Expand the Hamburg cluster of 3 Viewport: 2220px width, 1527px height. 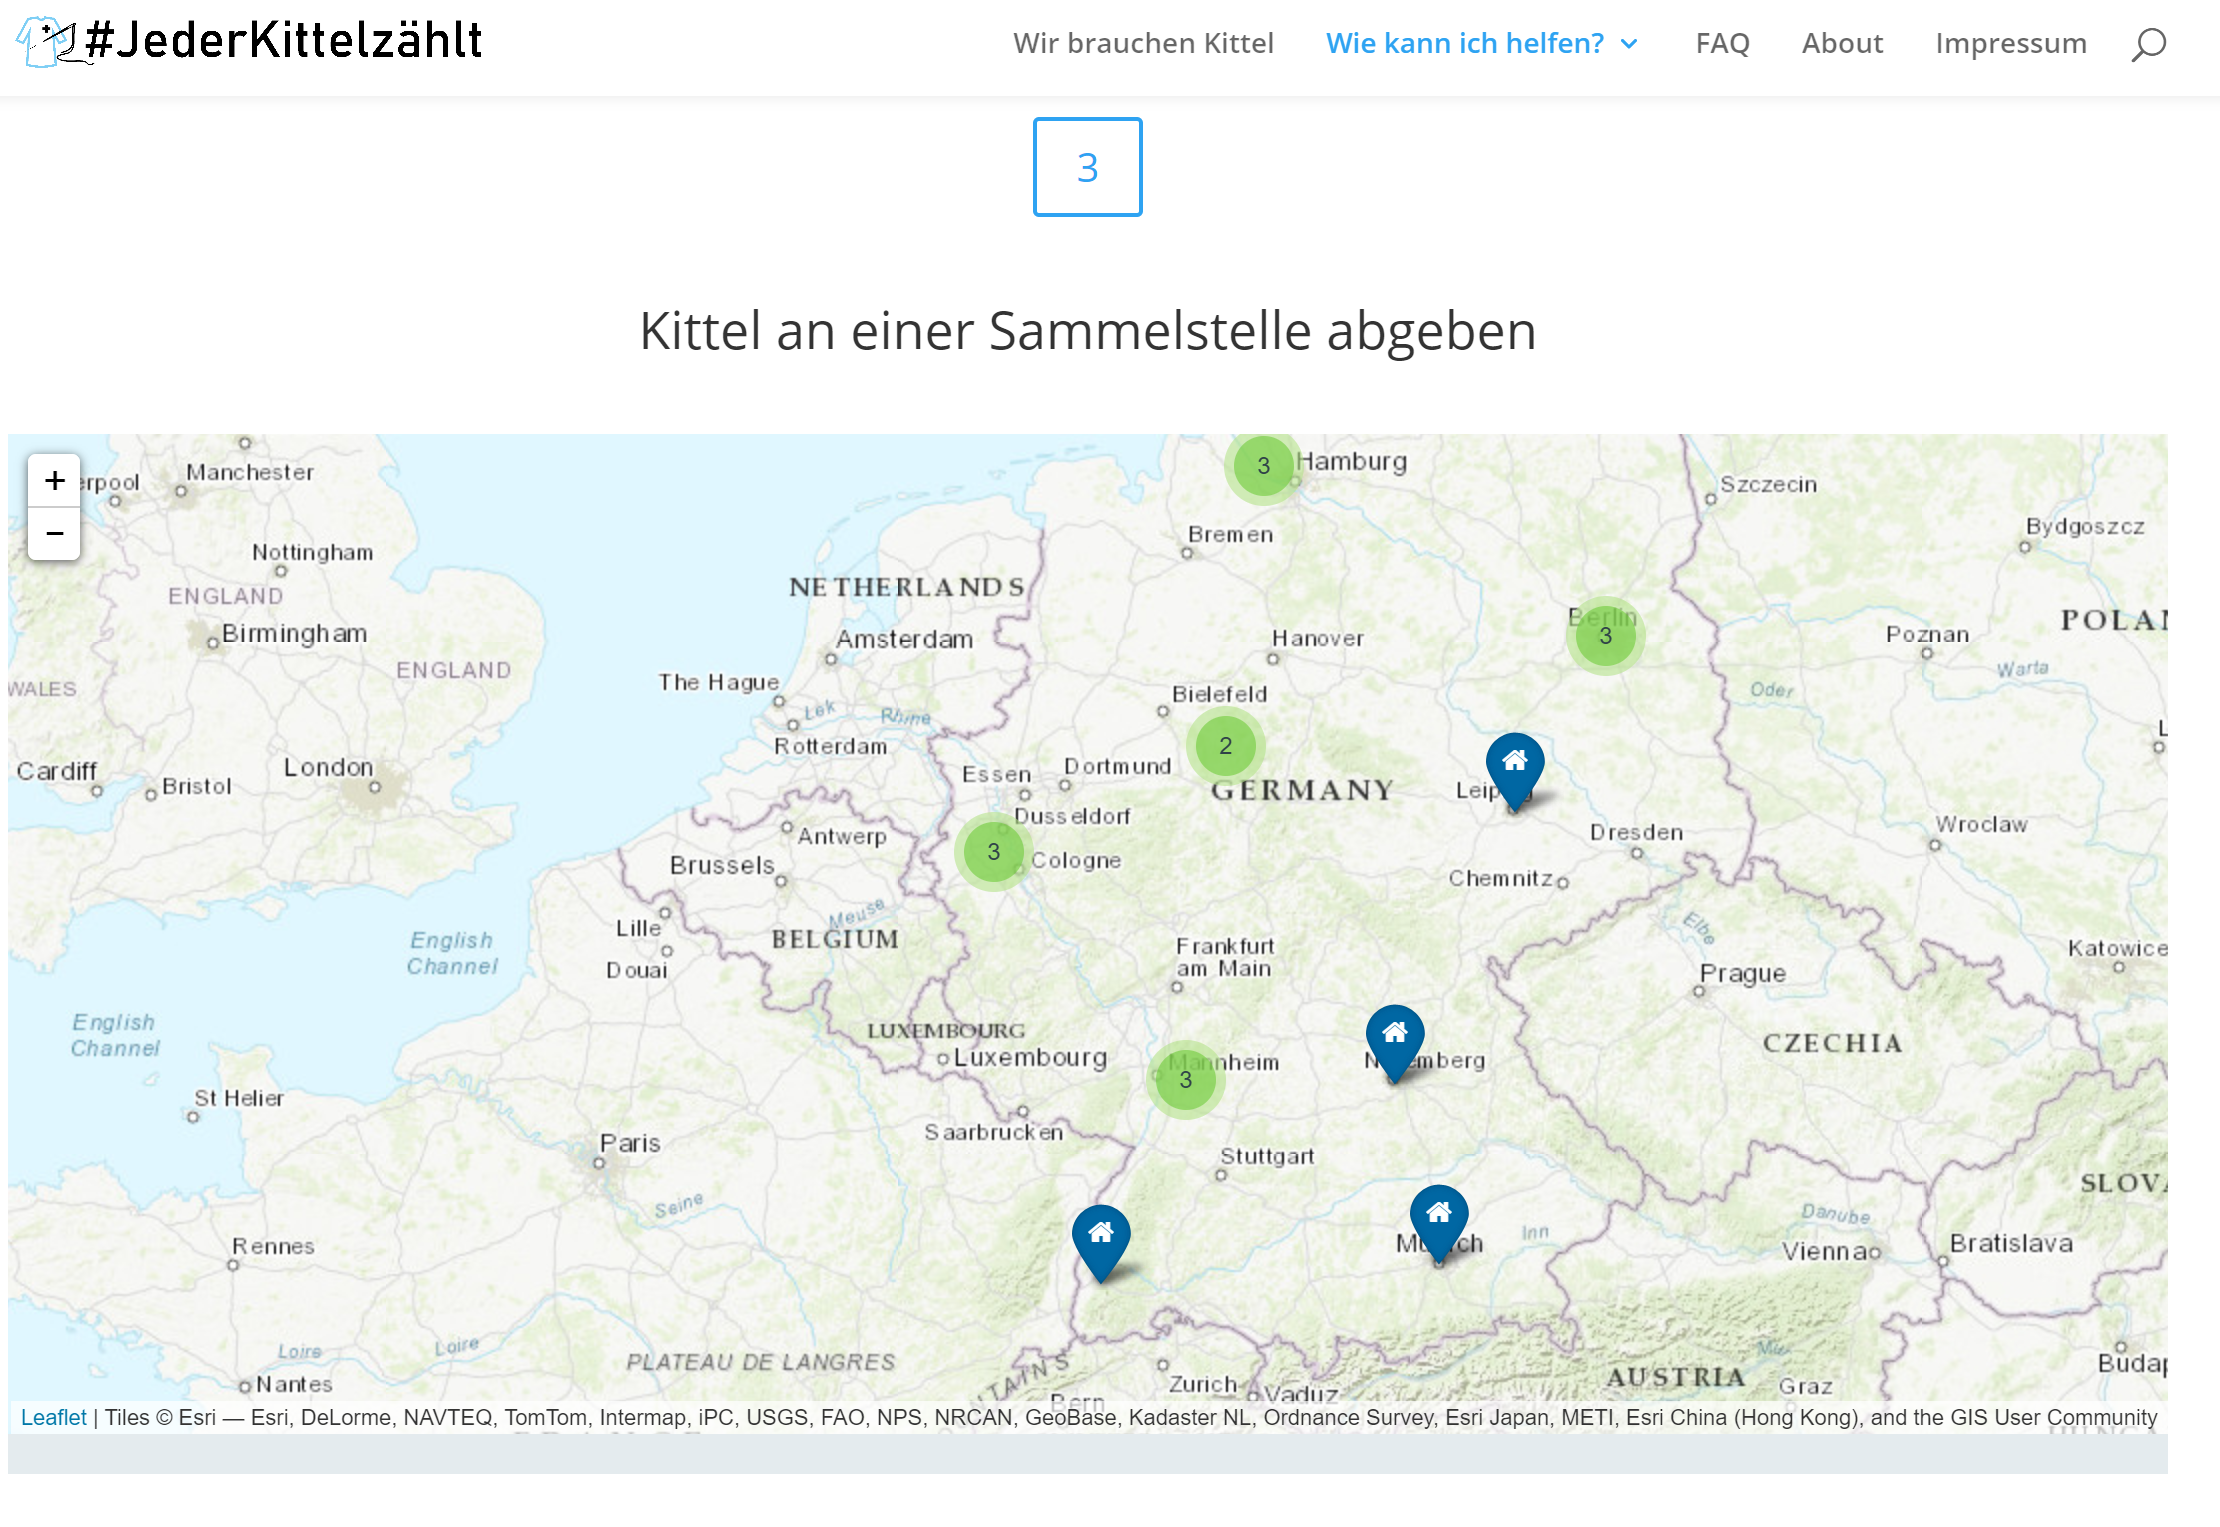pos(1264,466)
